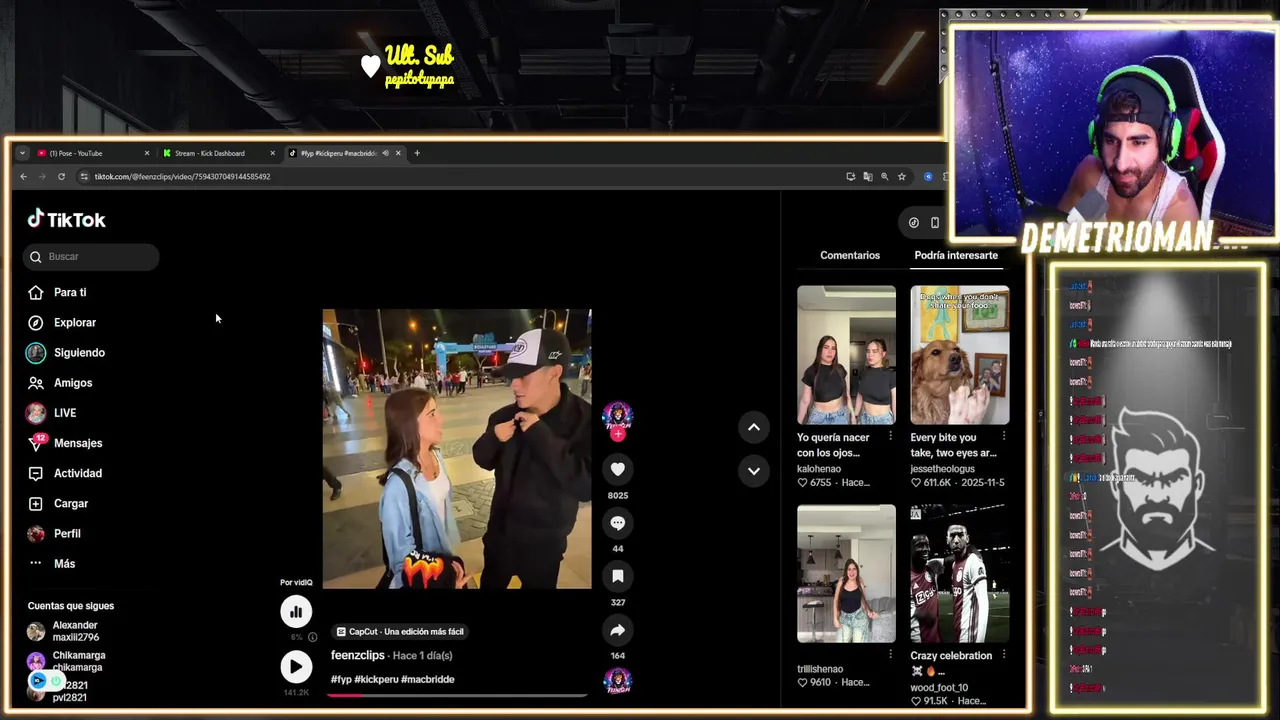Mute the TikTok tab audio icon
Viewport: 1280px width, 720px height.
tap(385, 153)
